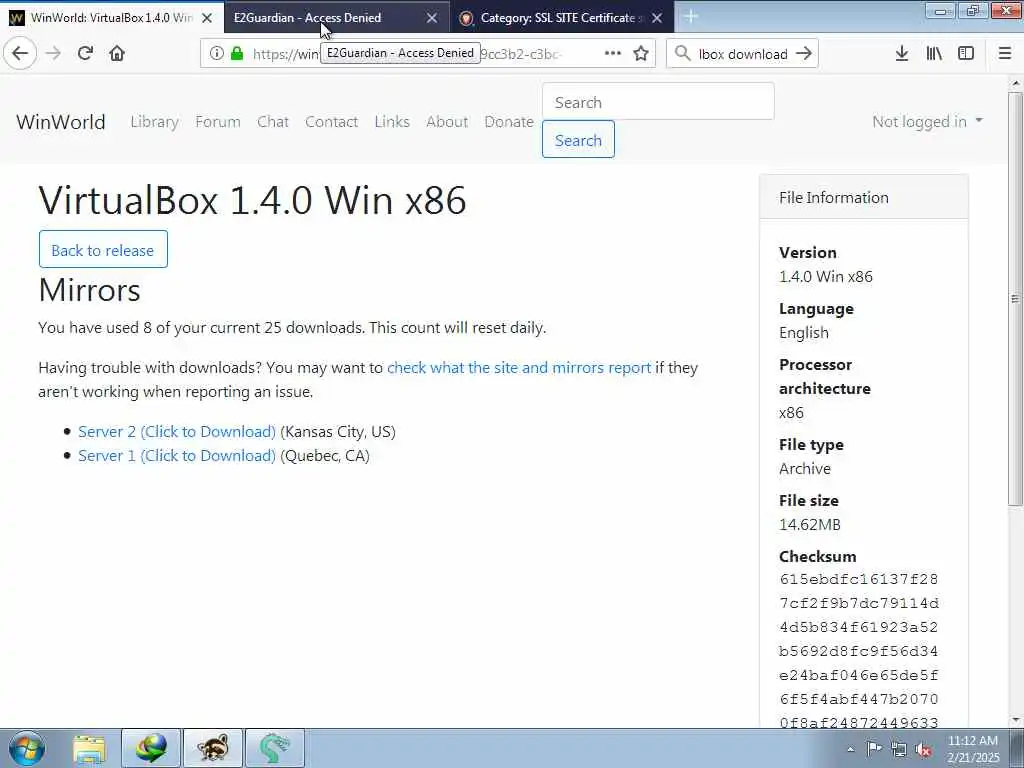This screenshot has height=768, width=1024.
Task: Close the WinWorld VirtualBox tab
Action: click(207, 18)
